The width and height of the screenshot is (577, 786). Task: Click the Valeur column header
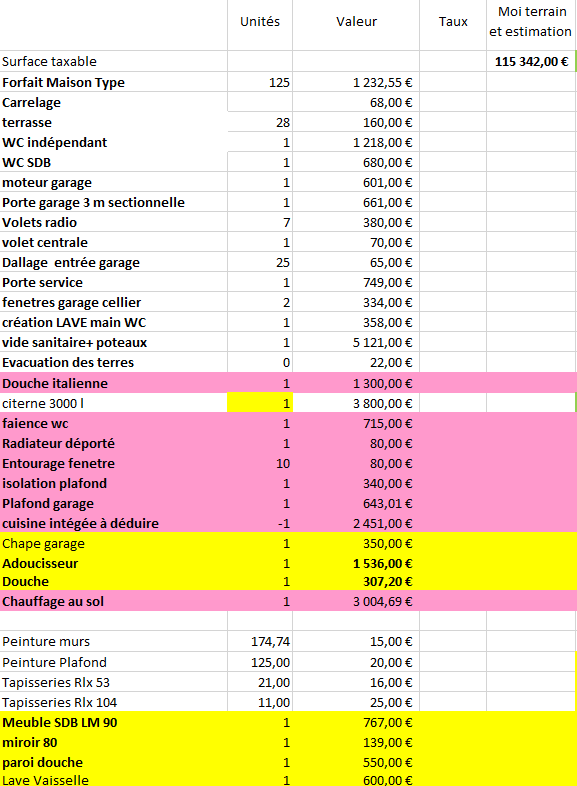[356, 22]
